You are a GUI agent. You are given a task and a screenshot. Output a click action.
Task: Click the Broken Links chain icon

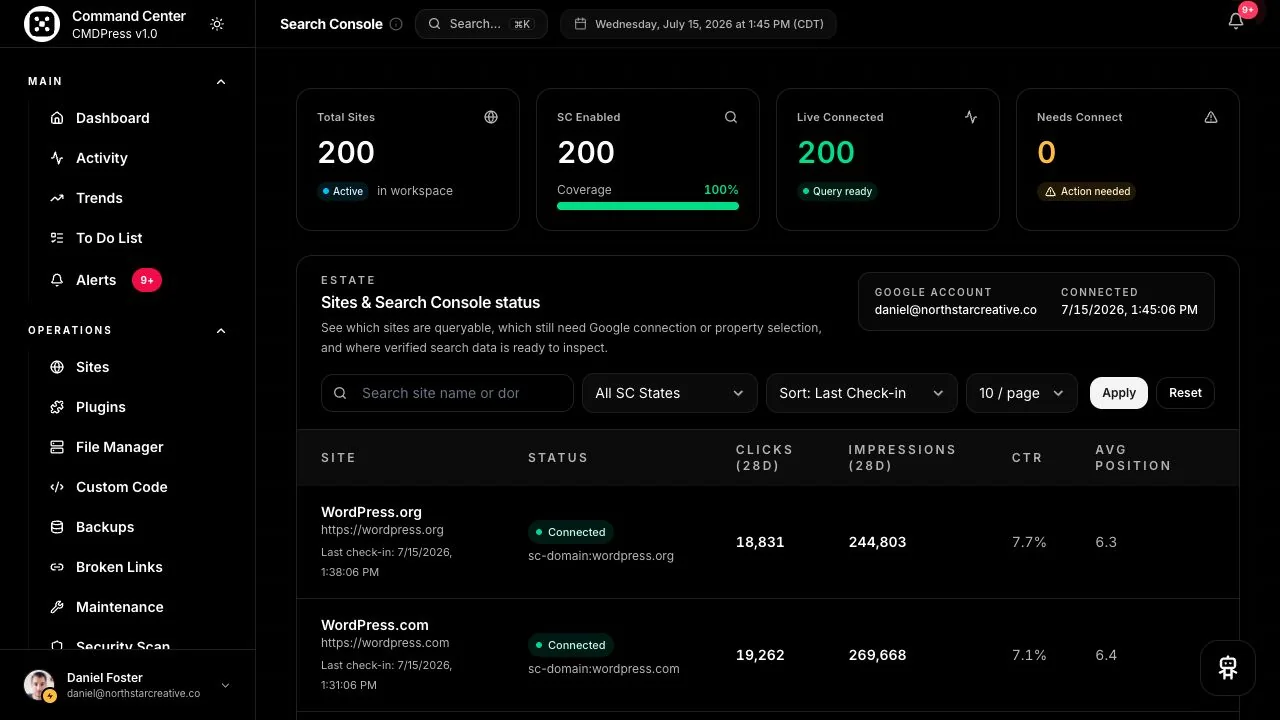pyautogui.click(x=57, y=567)
